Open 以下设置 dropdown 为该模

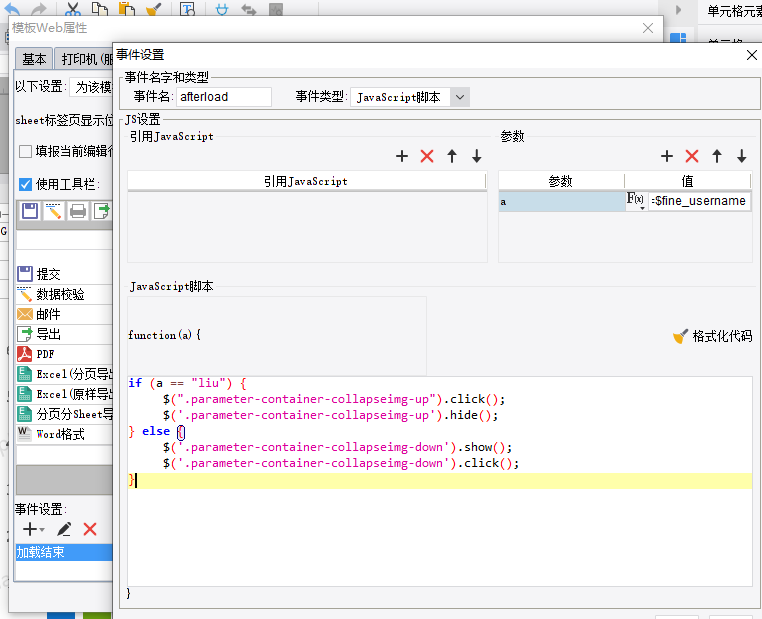(x=91, y=87)
